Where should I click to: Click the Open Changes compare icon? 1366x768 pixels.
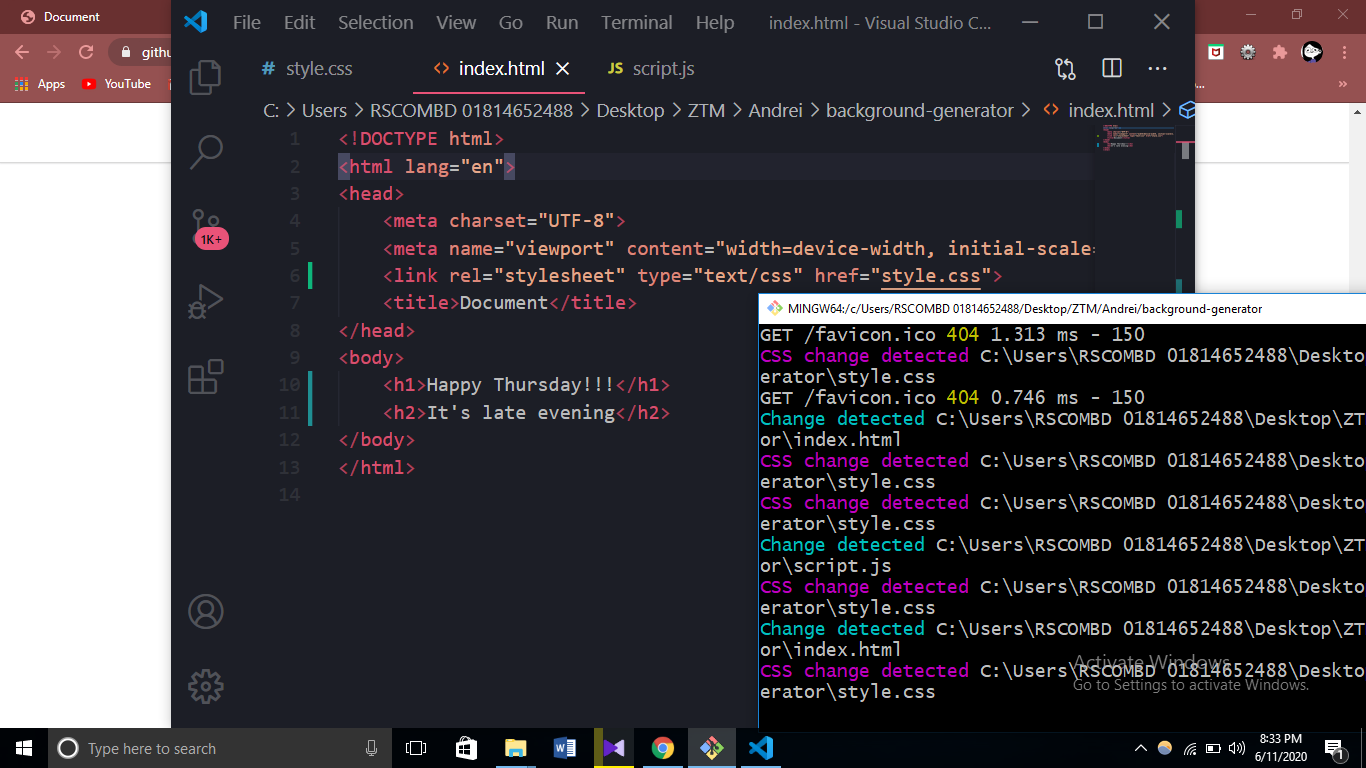1065,69
